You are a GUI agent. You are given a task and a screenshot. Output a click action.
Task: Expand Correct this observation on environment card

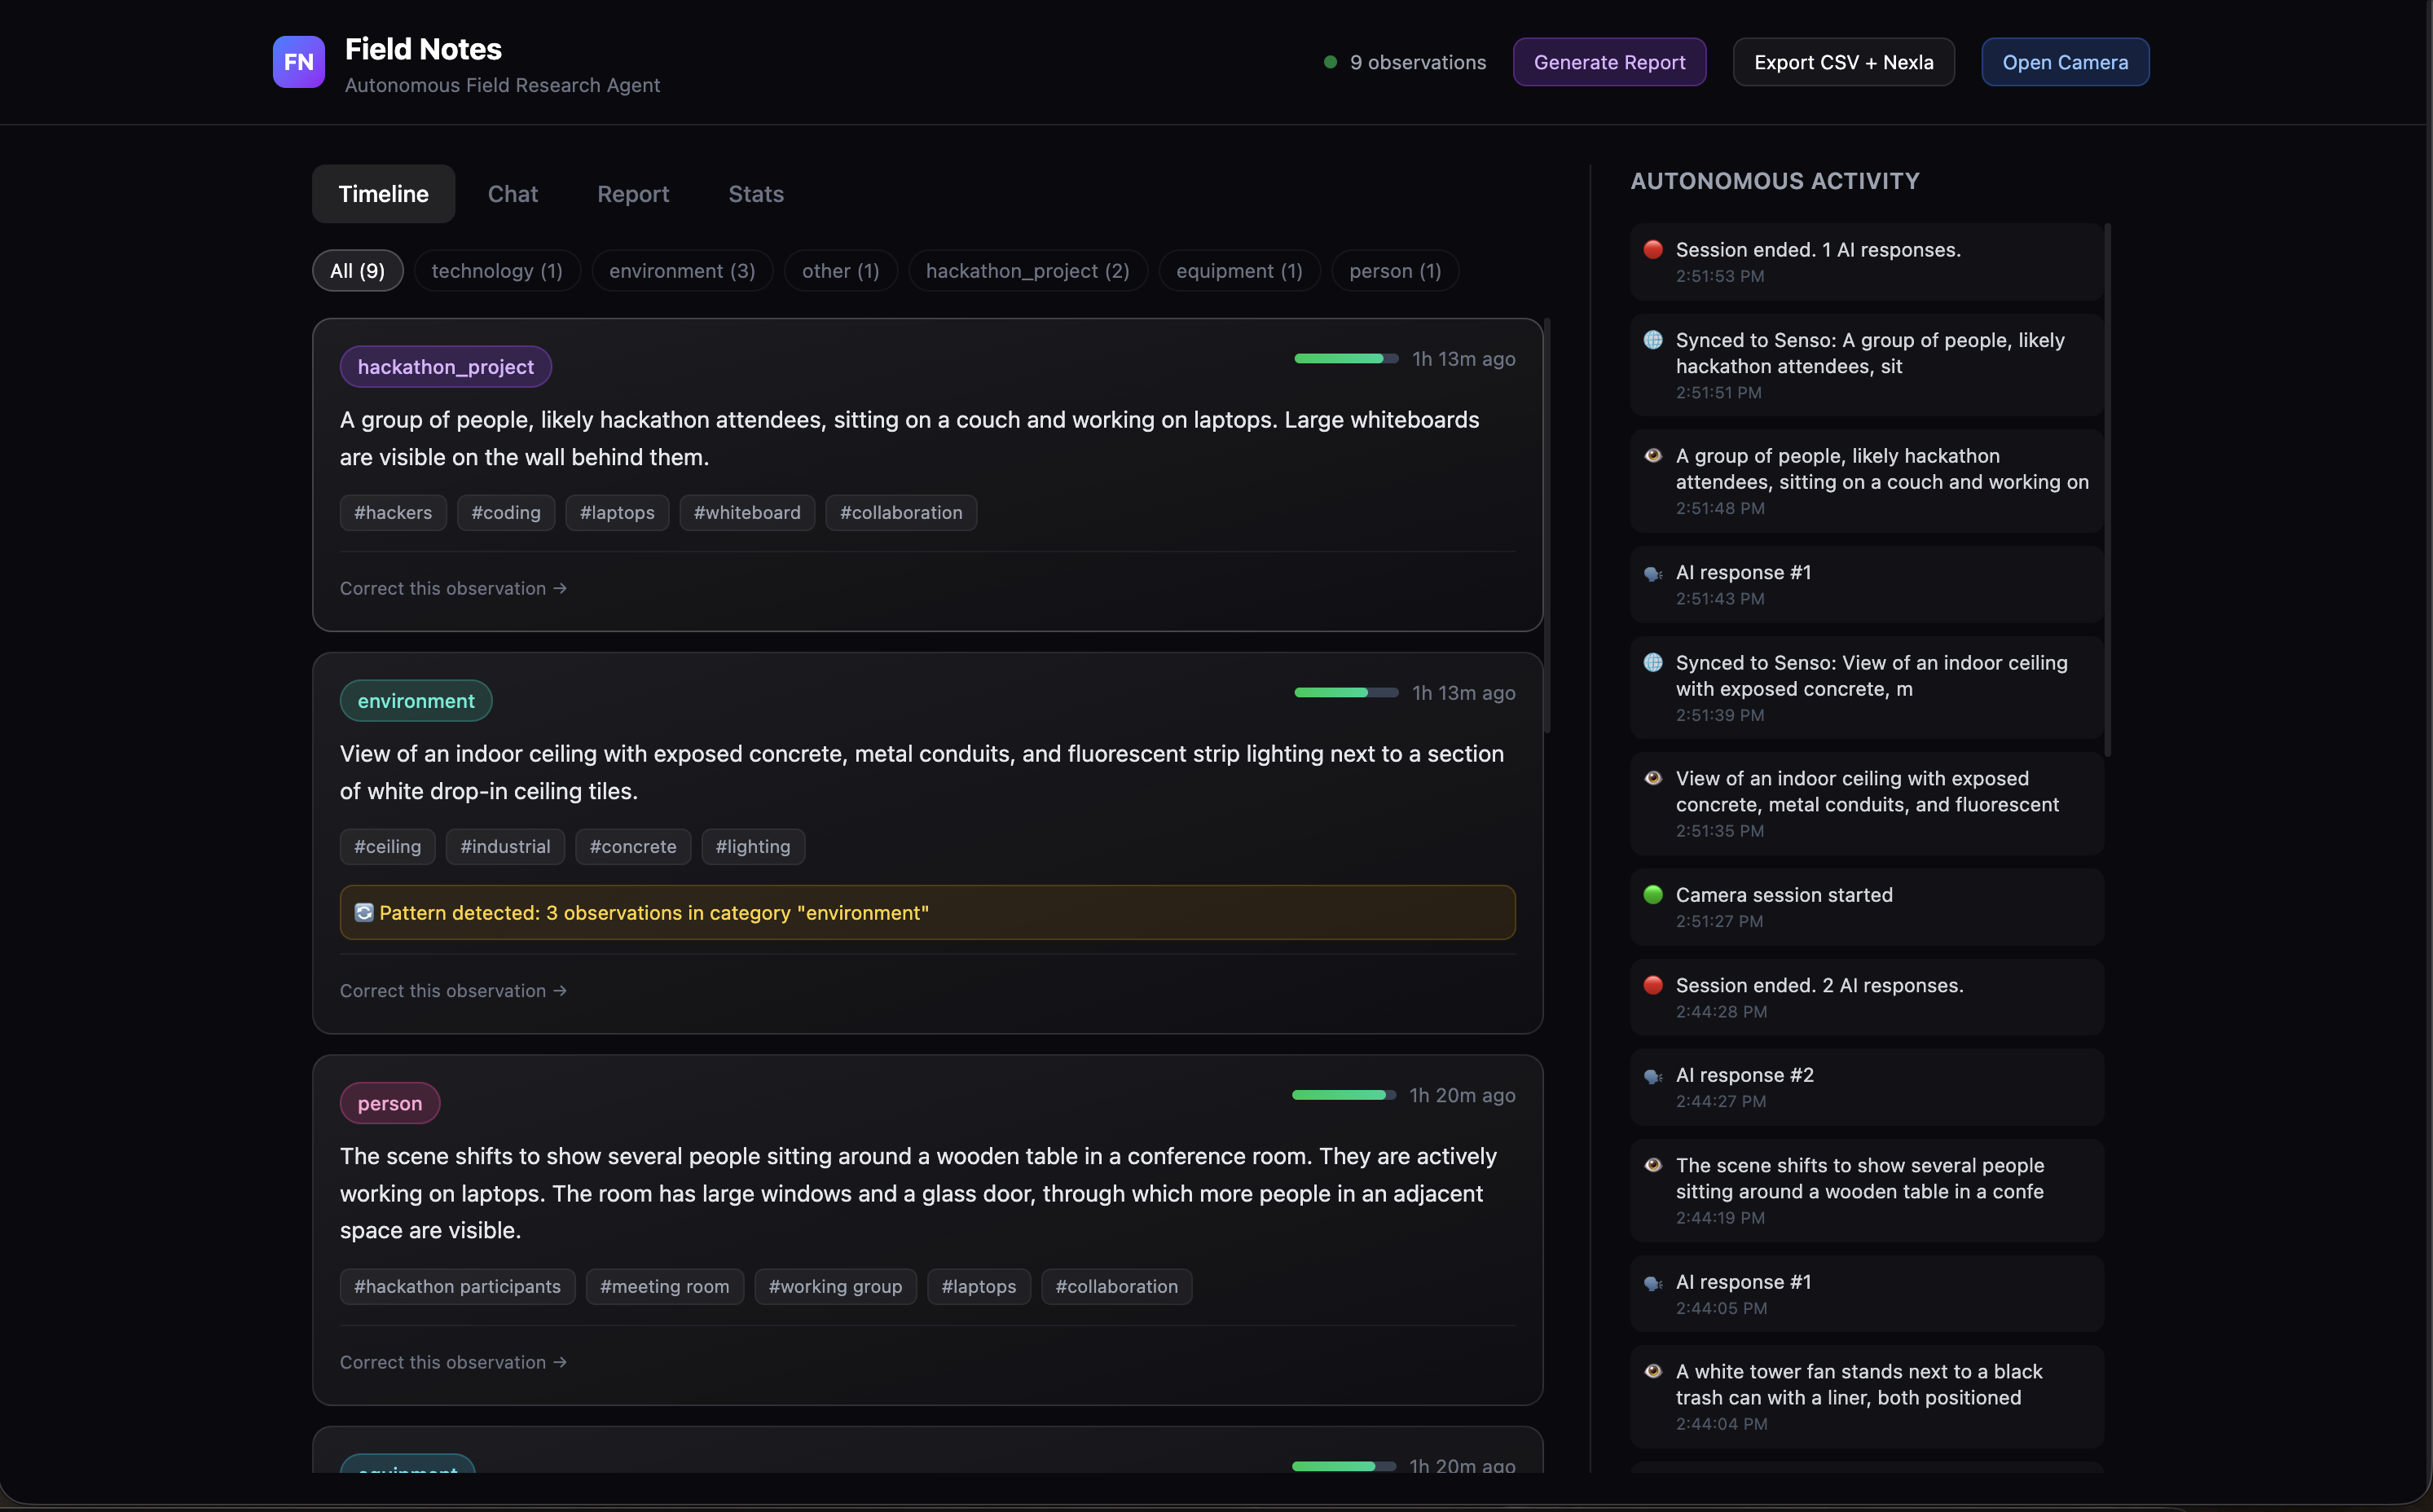click(x=453, y=991)
